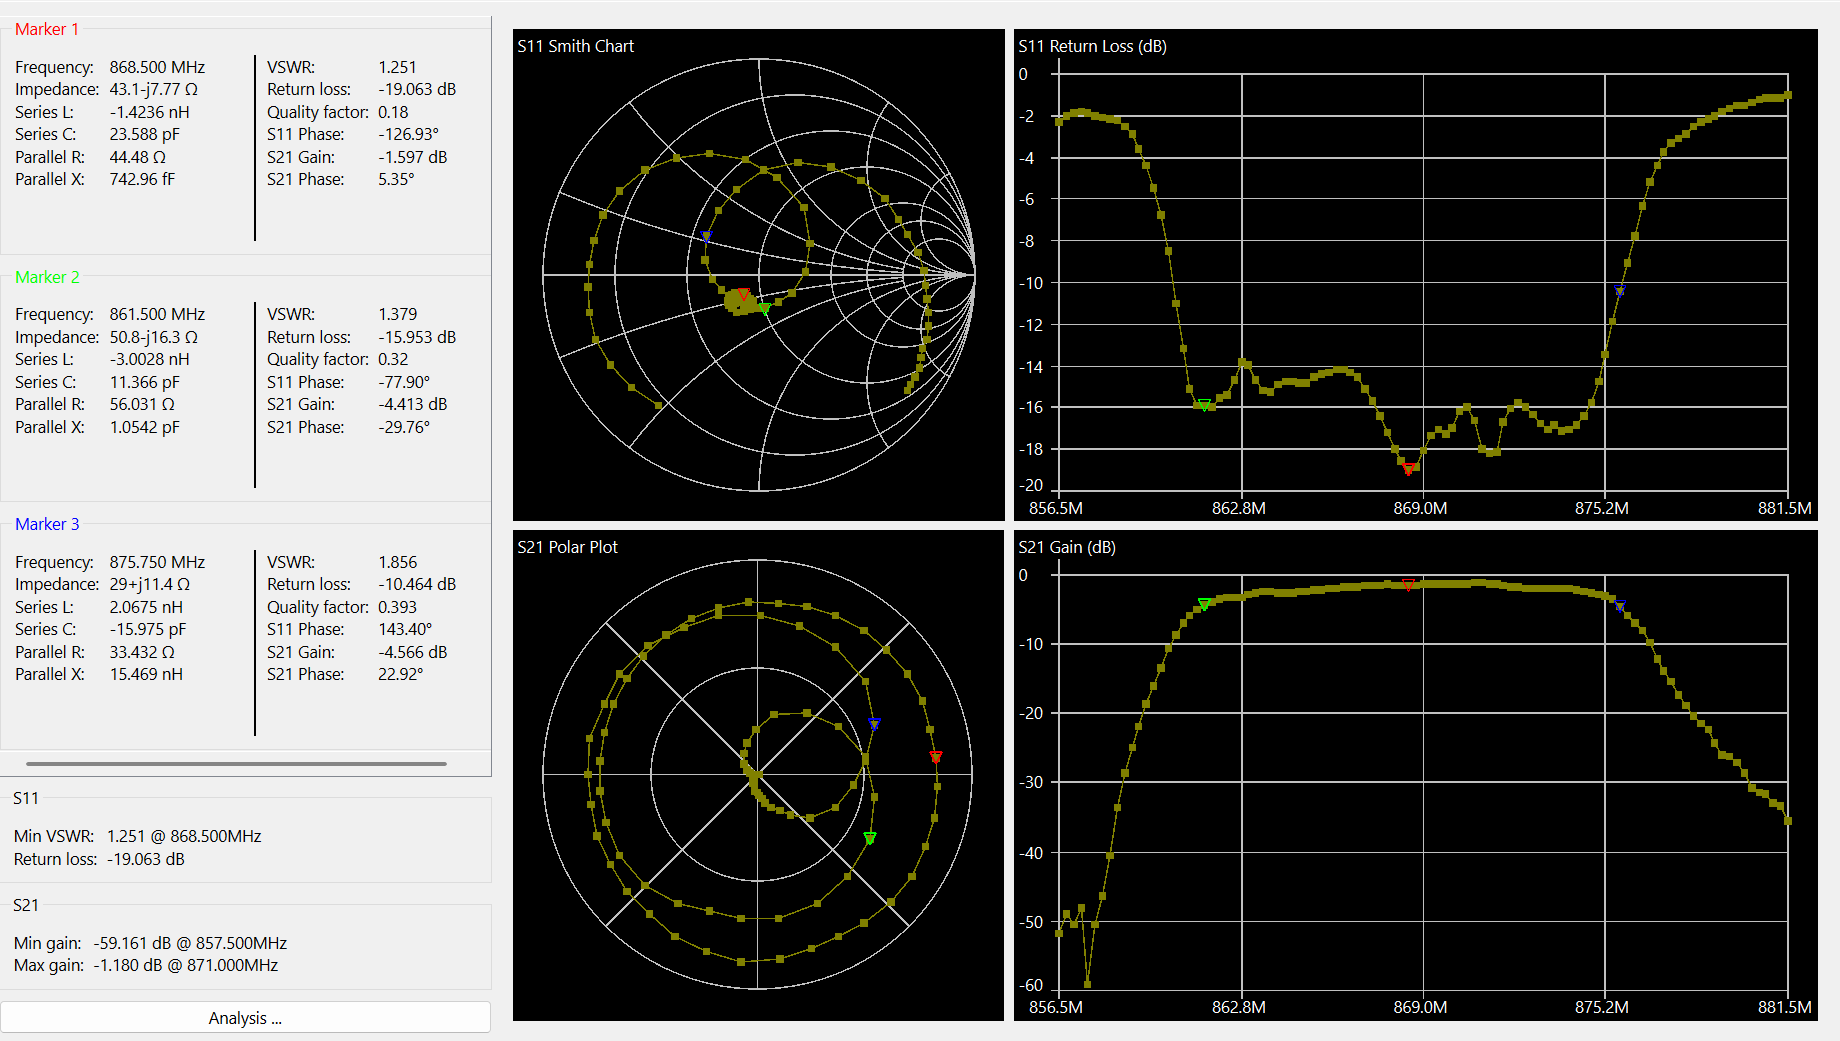Click the S21 Polar Plot title
The image size is (1840, 1041).
point(568,547)
